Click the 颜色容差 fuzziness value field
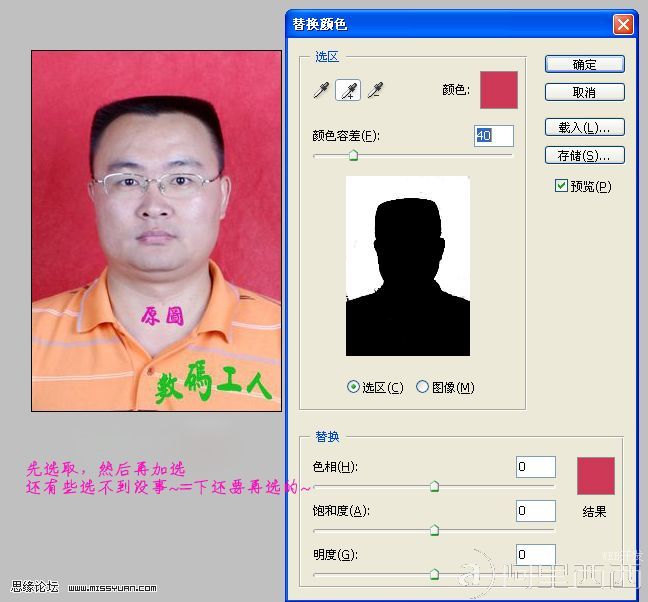The width and height of the screenshot is (648, 602). [x=493, y=135]
